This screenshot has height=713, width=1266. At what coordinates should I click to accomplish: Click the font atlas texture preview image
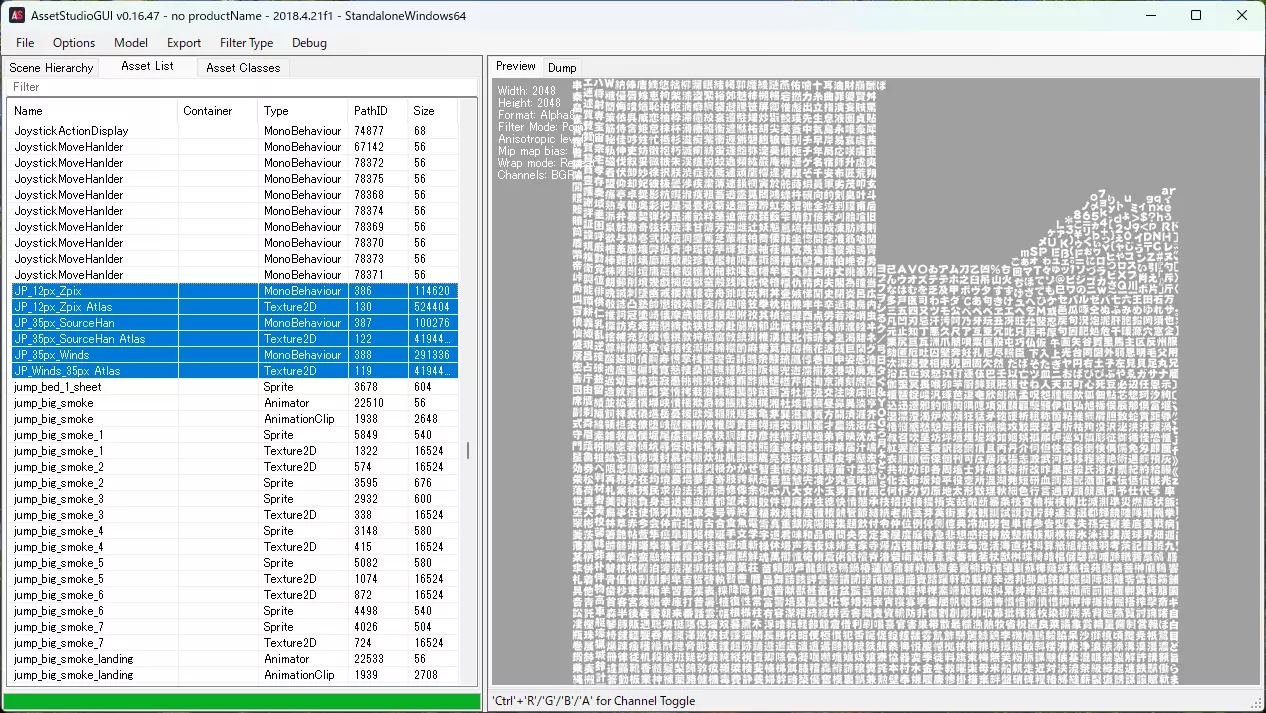876,383
